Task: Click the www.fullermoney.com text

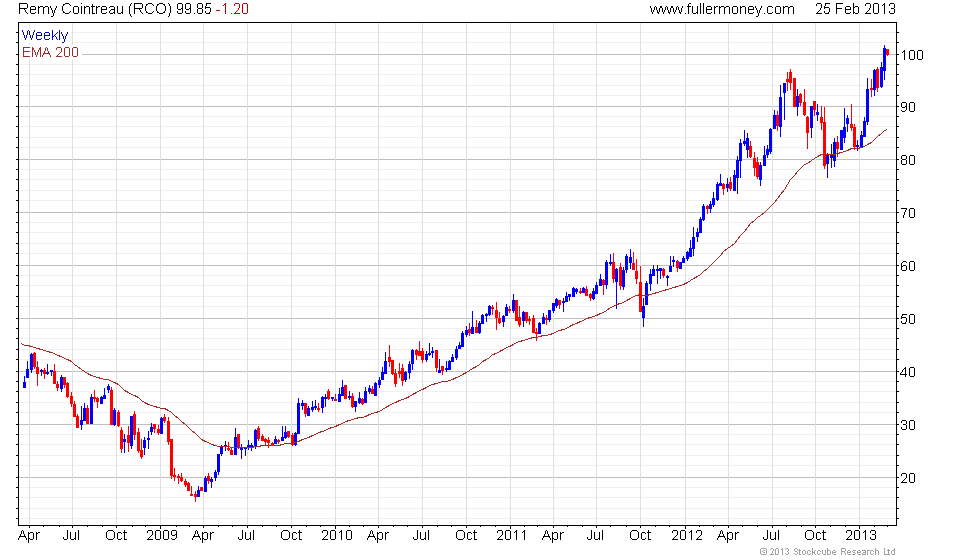Action: click(722, 9)
